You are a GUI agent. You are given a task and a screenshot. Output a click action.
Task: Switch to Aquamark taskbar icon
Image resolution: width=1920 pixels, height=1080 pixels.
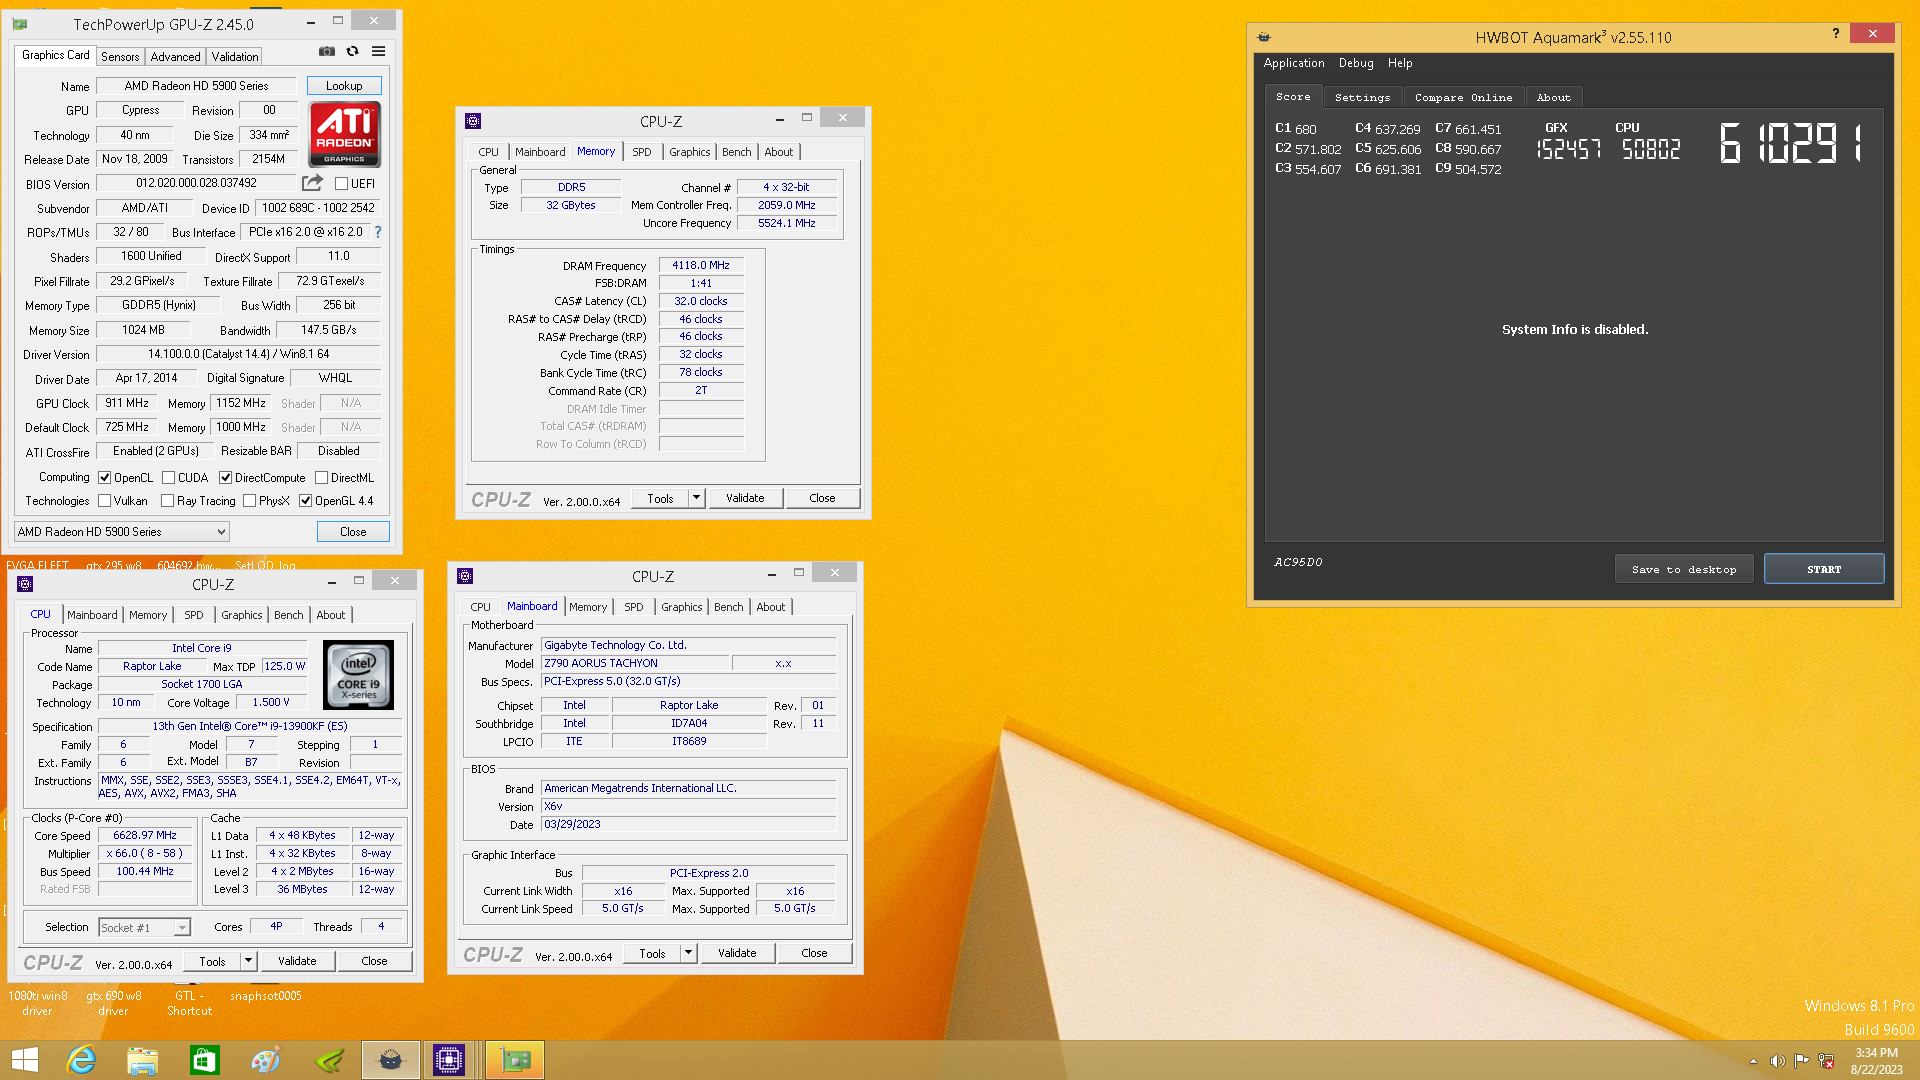coord(391,1060)
